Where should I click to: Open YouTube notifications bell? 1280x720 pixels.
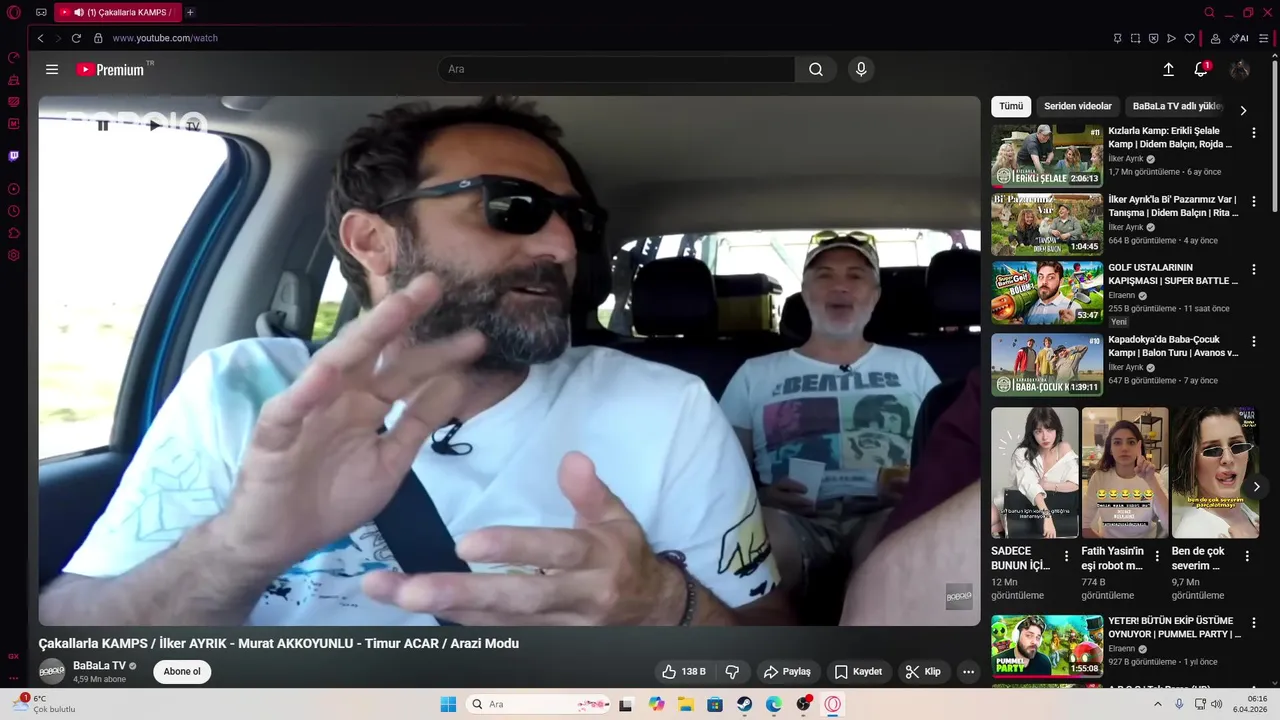[x=1201, y=69]
